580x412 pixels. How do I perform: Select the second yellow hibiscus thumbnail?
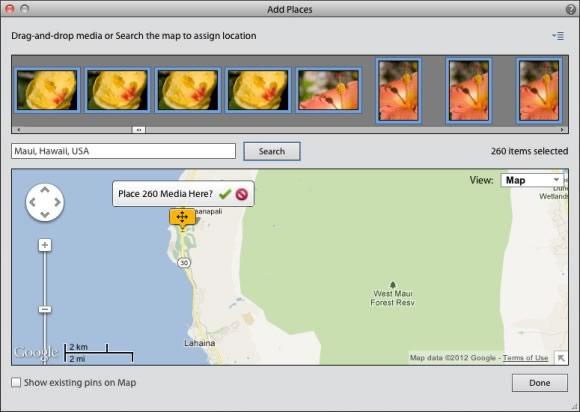click(117, 90)
